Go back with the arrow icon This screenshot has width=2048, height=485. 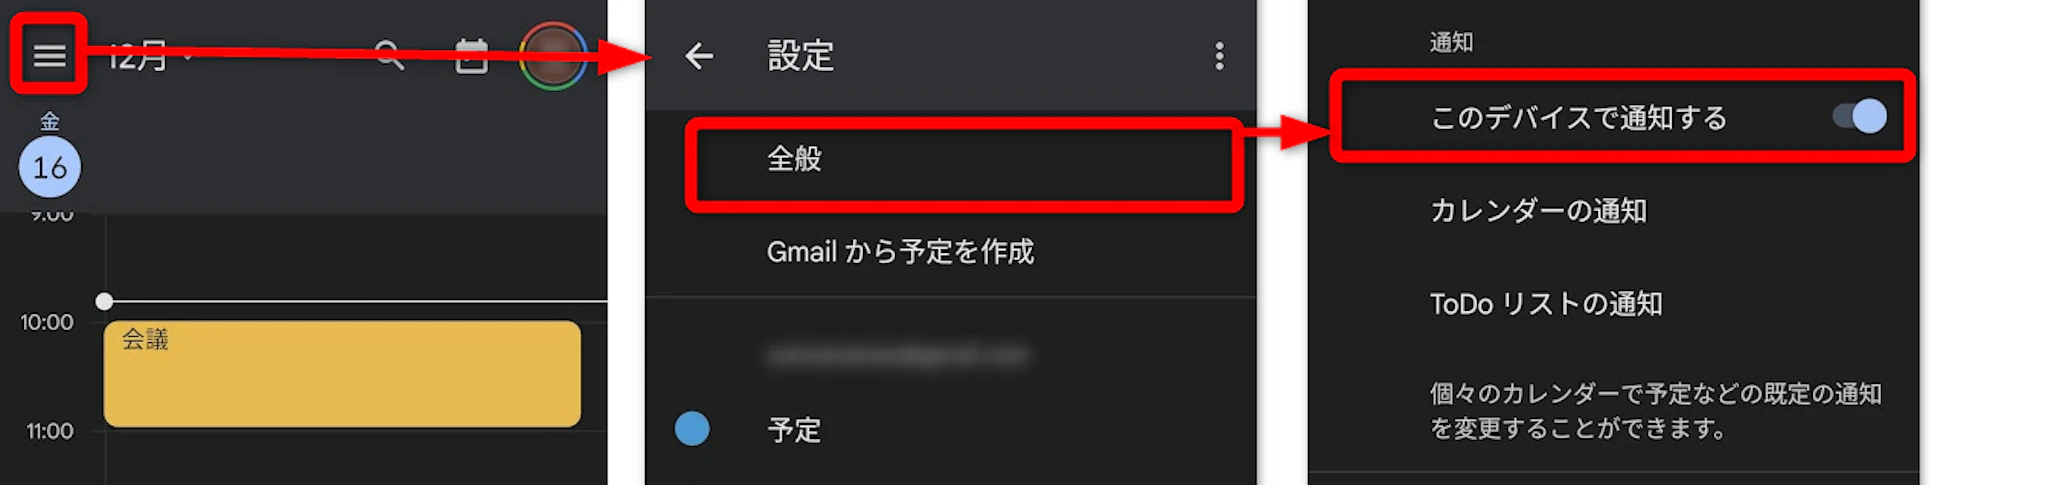point(699,56)
